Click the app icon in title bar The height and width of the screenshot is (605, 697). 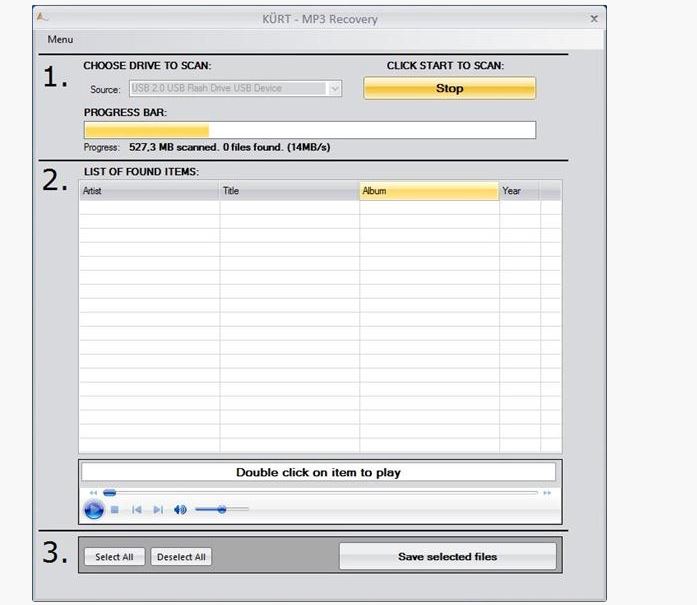41,18
